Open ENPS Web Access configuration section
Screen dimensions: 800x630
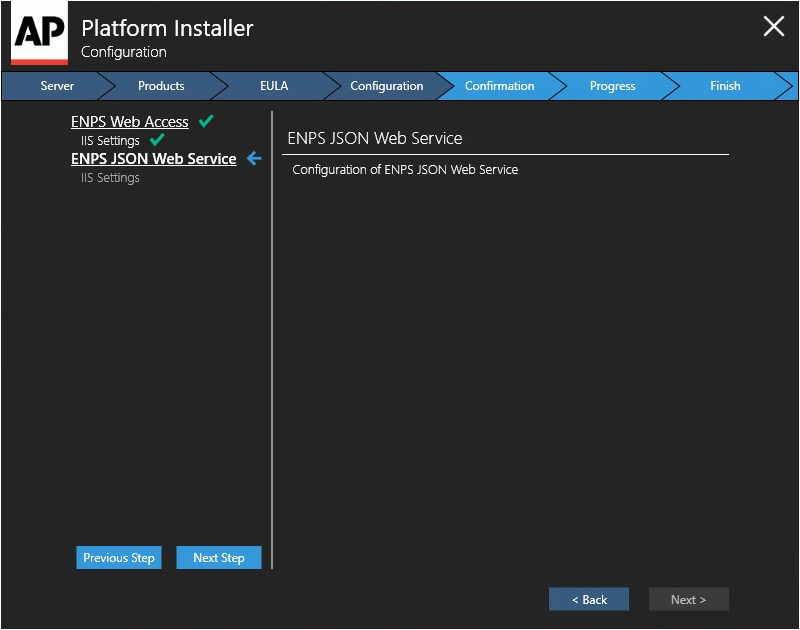click(130, 122)
